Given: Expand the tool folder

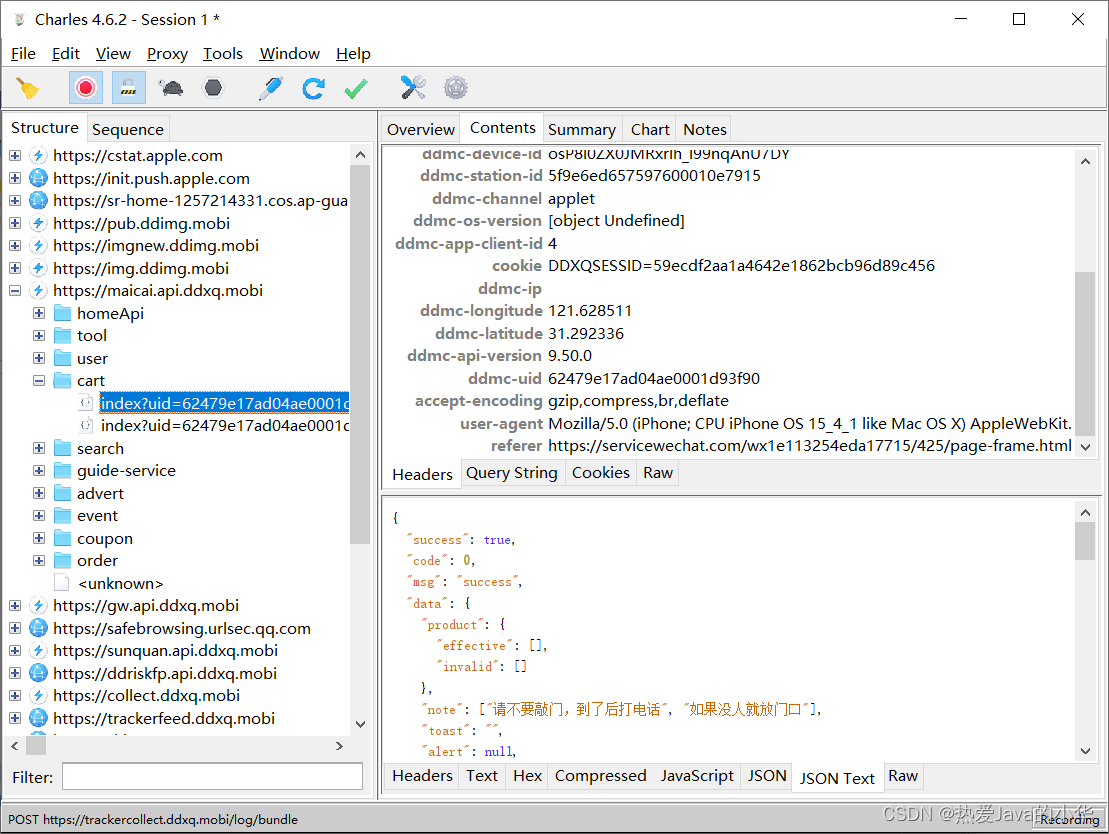Looking at the screenshot, I should 39,335.
